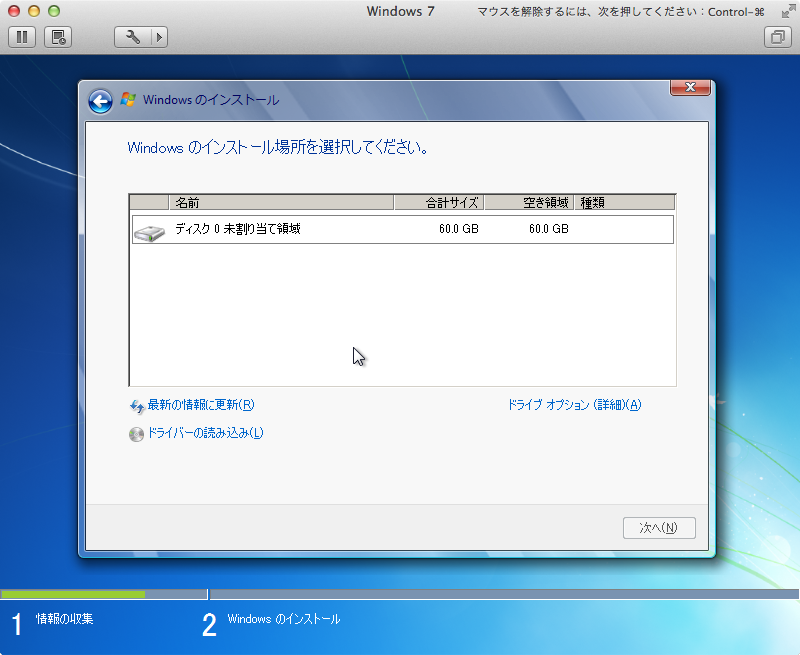Click the Windows flag logo icon
The width and height of the screenshot is (800, 655).
pos(128,99)
